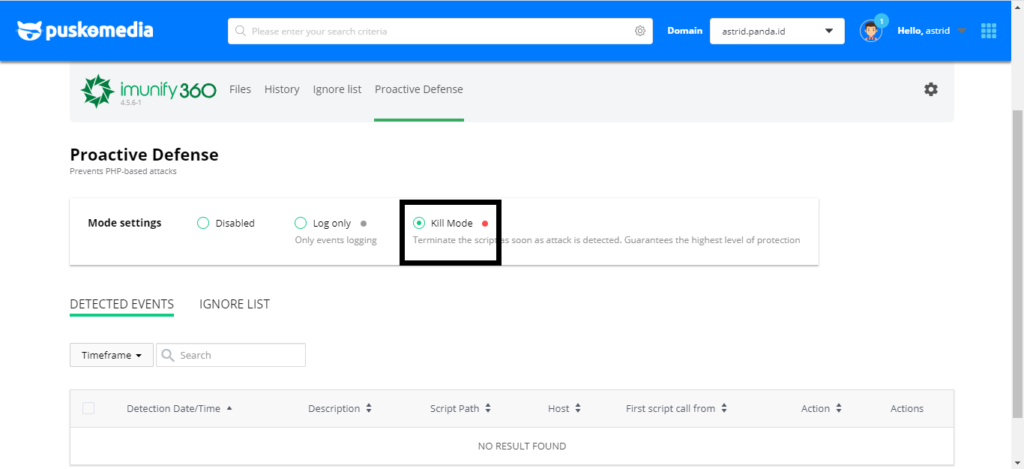The height and width of the screenshot is (469, 1024).
Task: Choose the Kill Mode radio button
Action: [419, 223]
